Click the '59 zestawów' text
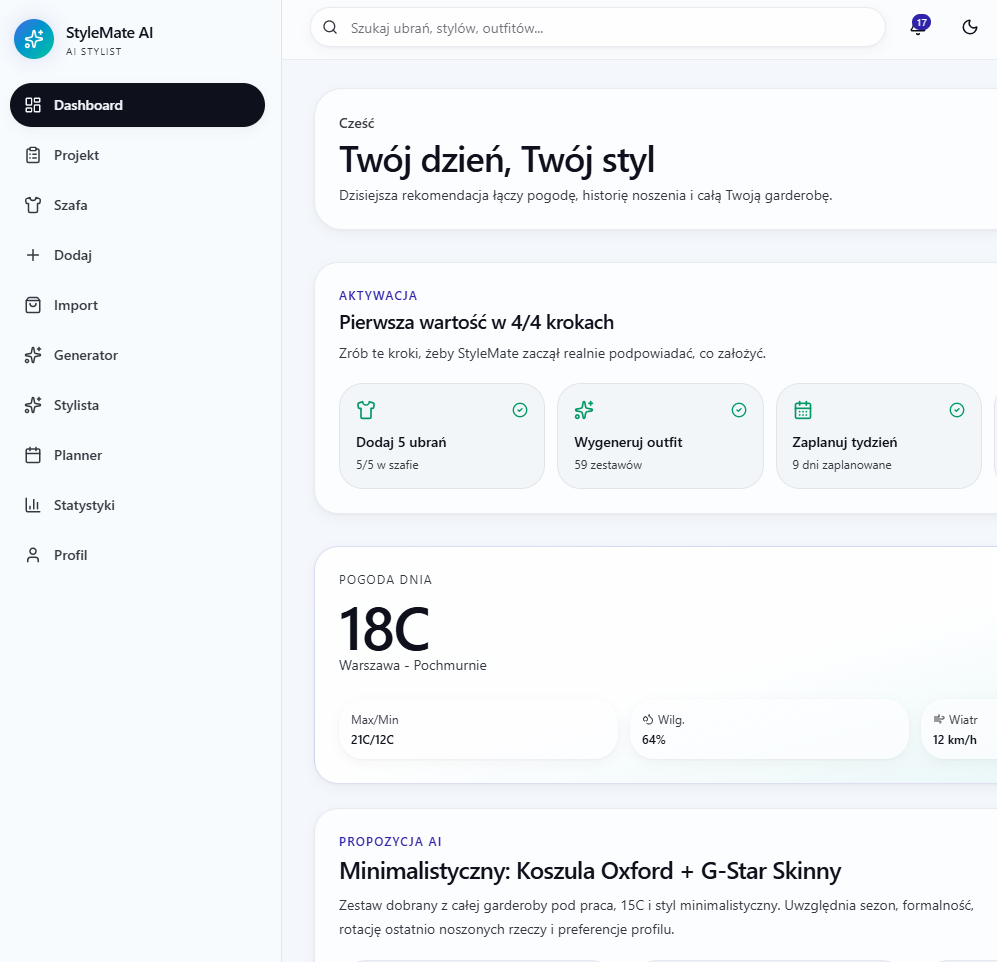 point(608,465)
